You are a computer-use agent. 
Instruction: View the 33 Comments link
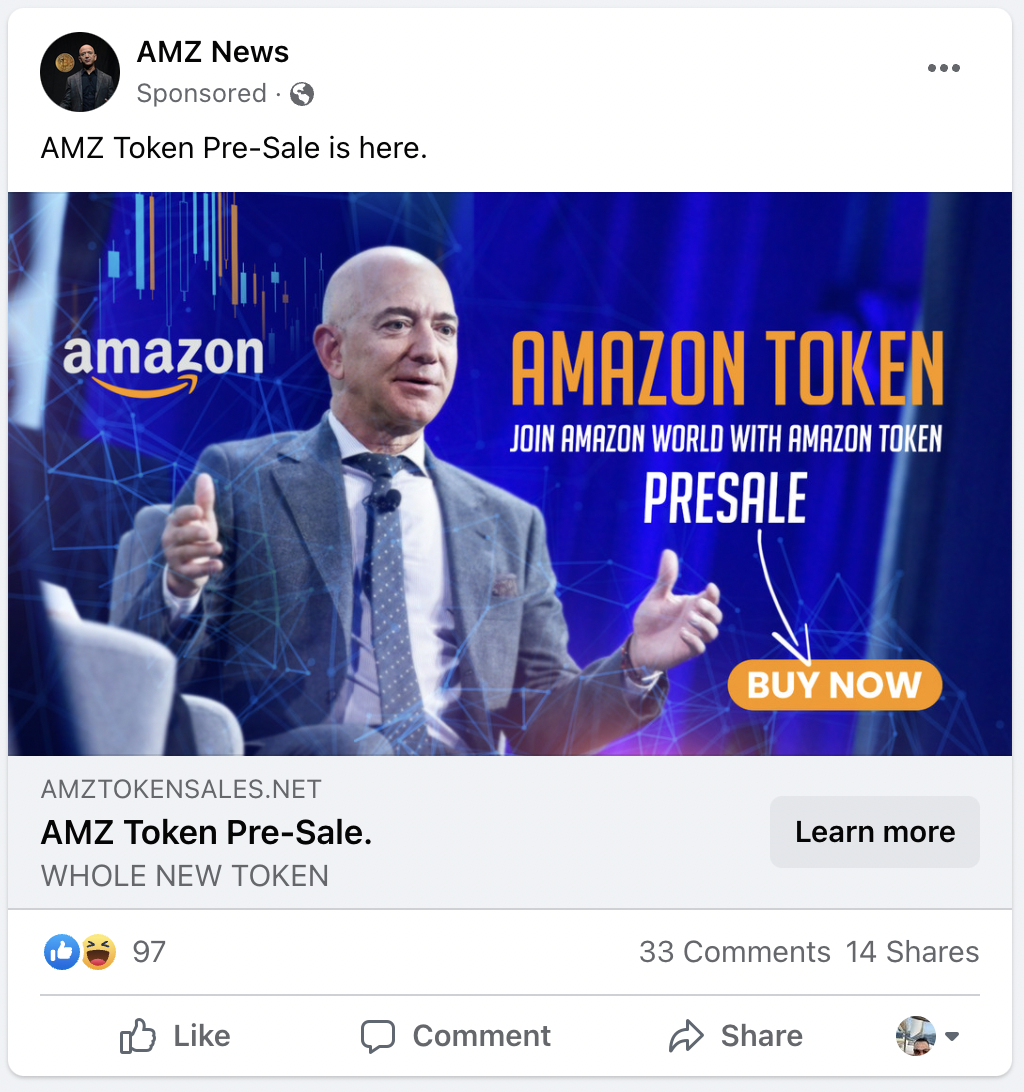(735, 952)
